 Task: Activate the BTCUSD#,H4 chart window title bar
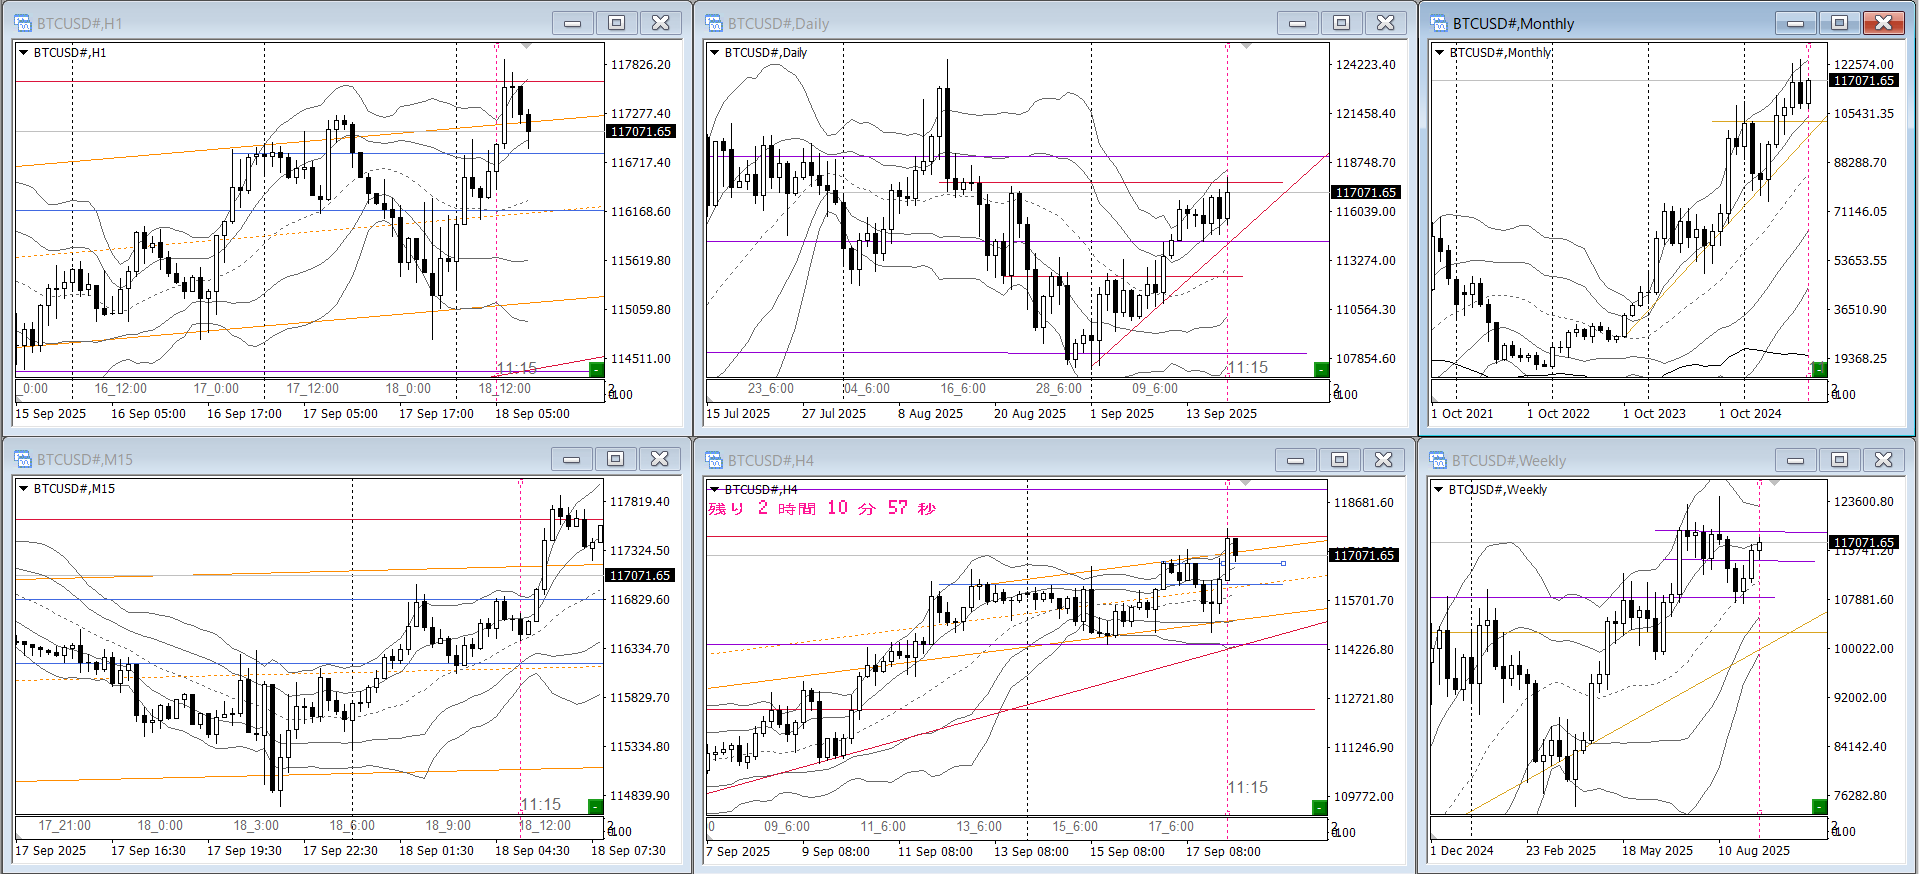pyautogui.click(x=980, y=460)
